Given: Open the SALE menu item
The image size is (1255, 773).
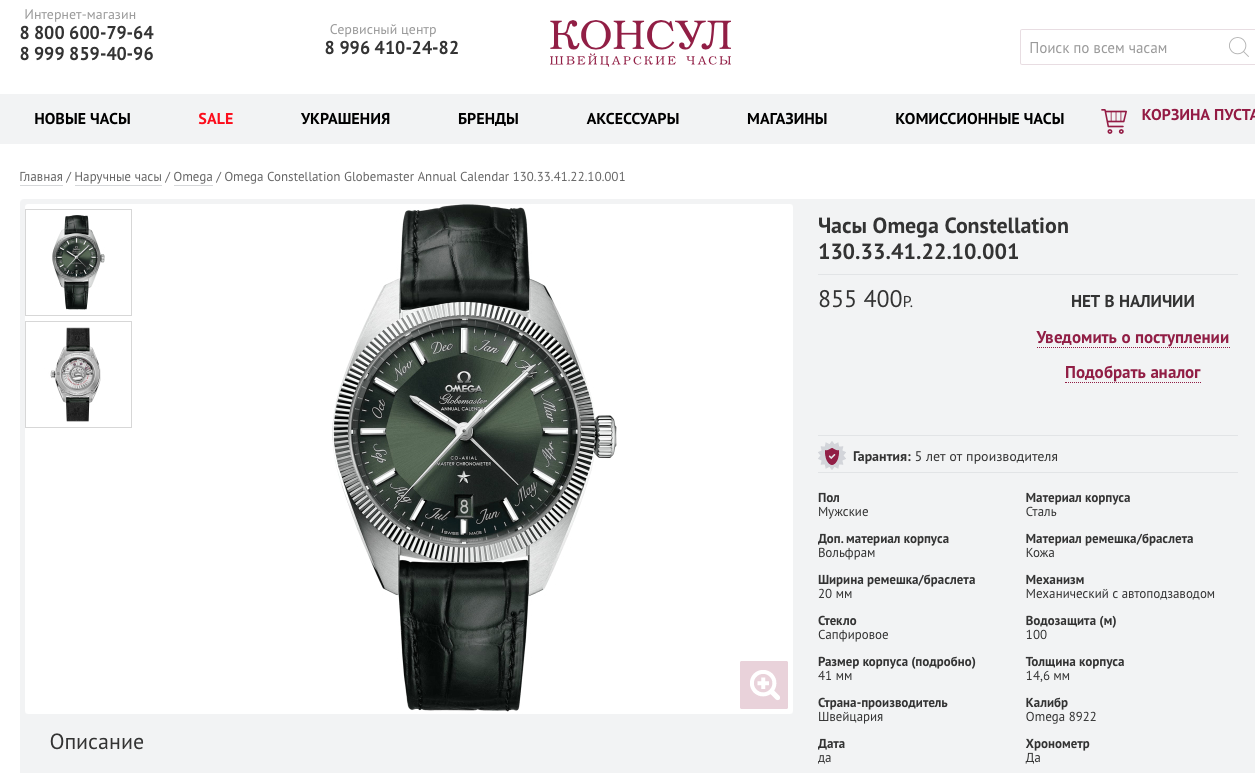Looking at the screenshot, I should [x=215, y=119].
